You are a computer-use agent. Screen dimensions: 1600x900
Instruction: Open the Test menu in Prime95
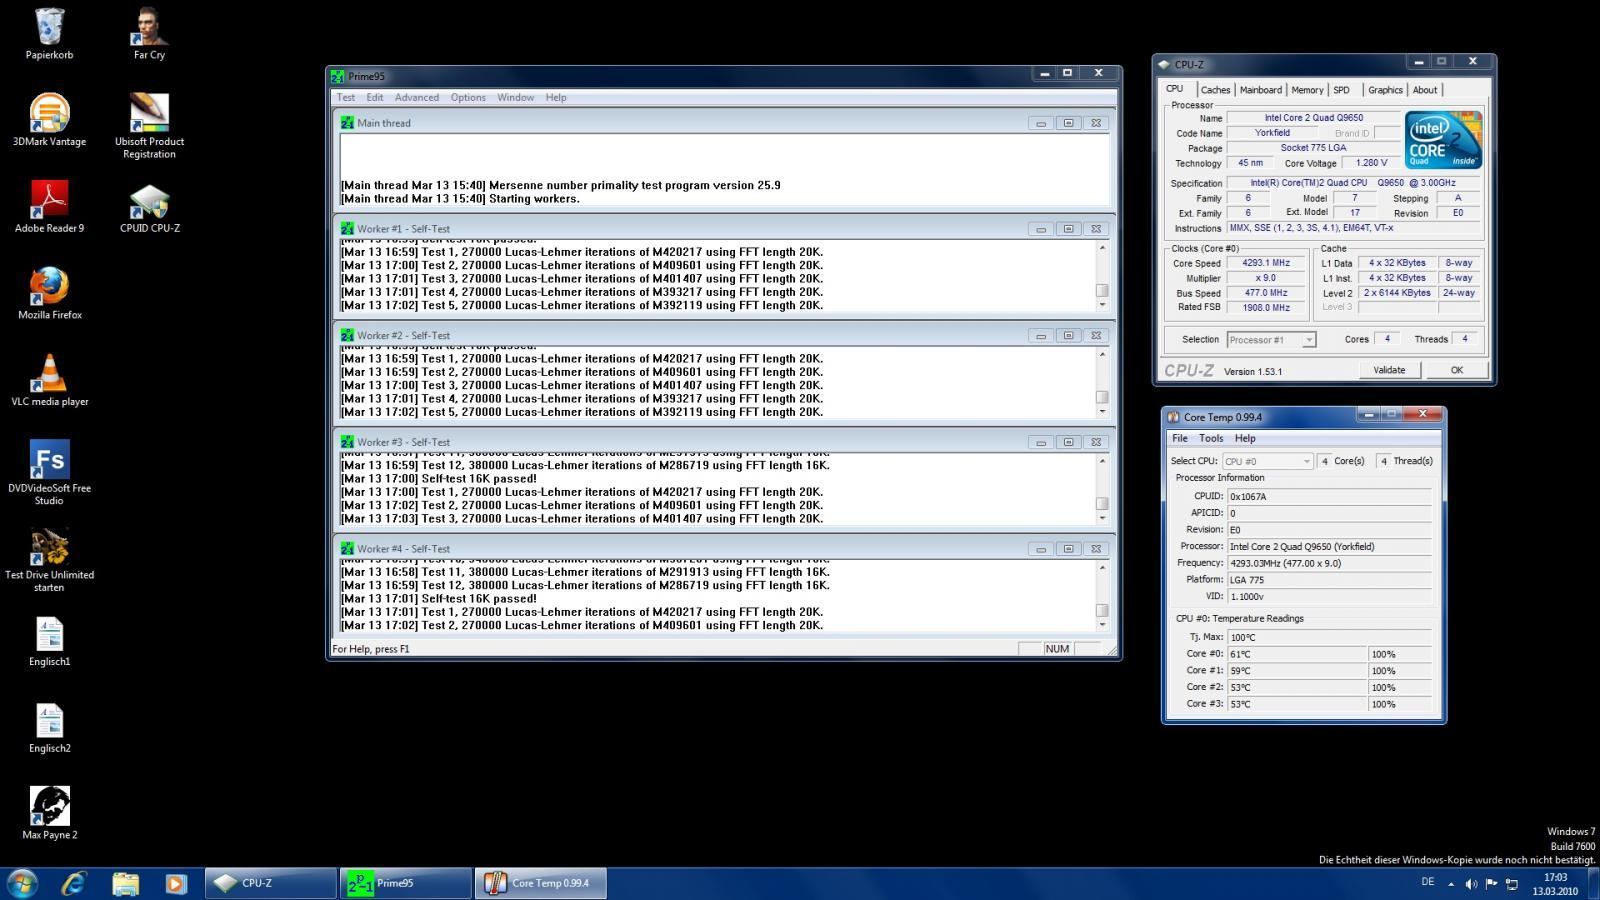point(346,97)
